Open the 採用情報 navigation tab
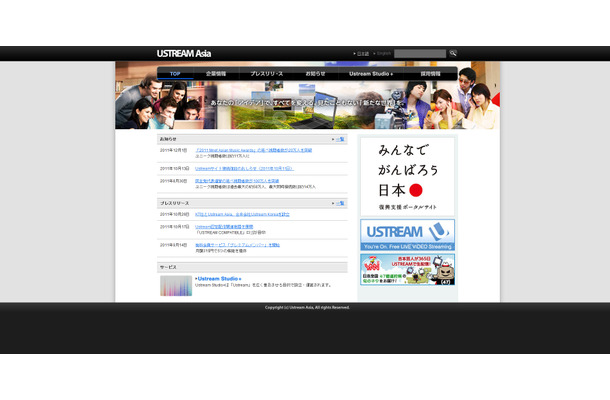Viewport: 610px width, 400px height. point(430,74)
